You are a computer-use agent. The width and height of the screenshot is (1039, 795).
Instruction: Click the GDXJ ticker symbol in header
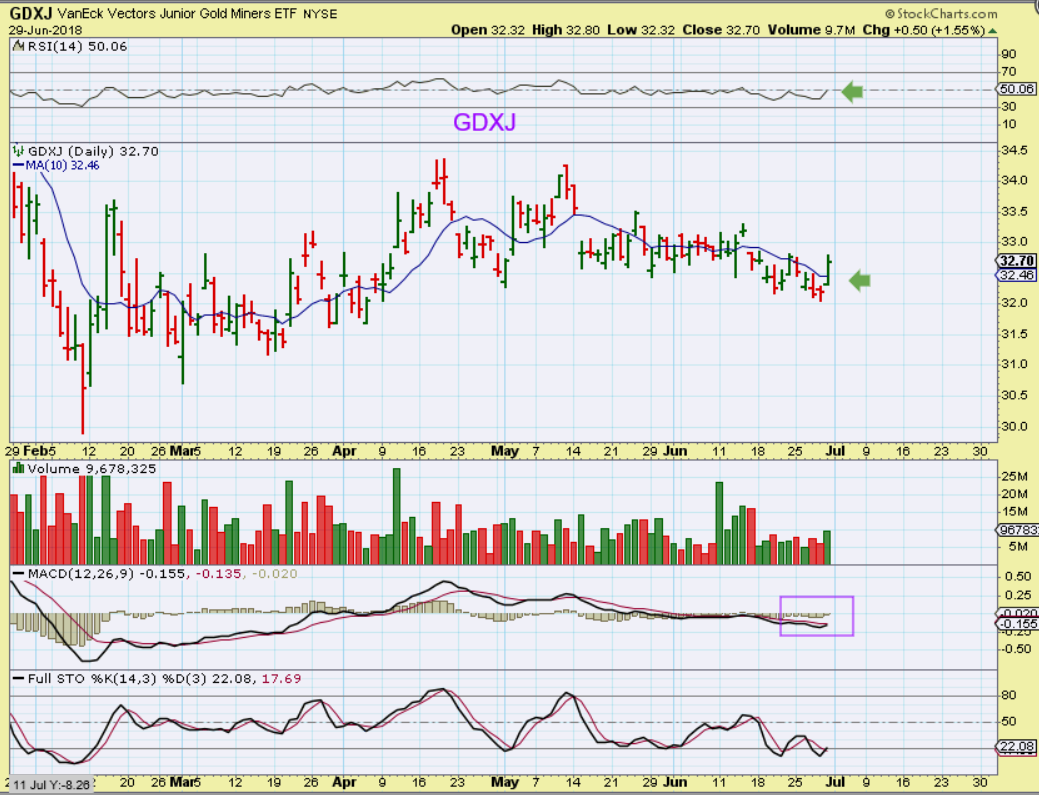pyautogui.click(x=30, y=13)
